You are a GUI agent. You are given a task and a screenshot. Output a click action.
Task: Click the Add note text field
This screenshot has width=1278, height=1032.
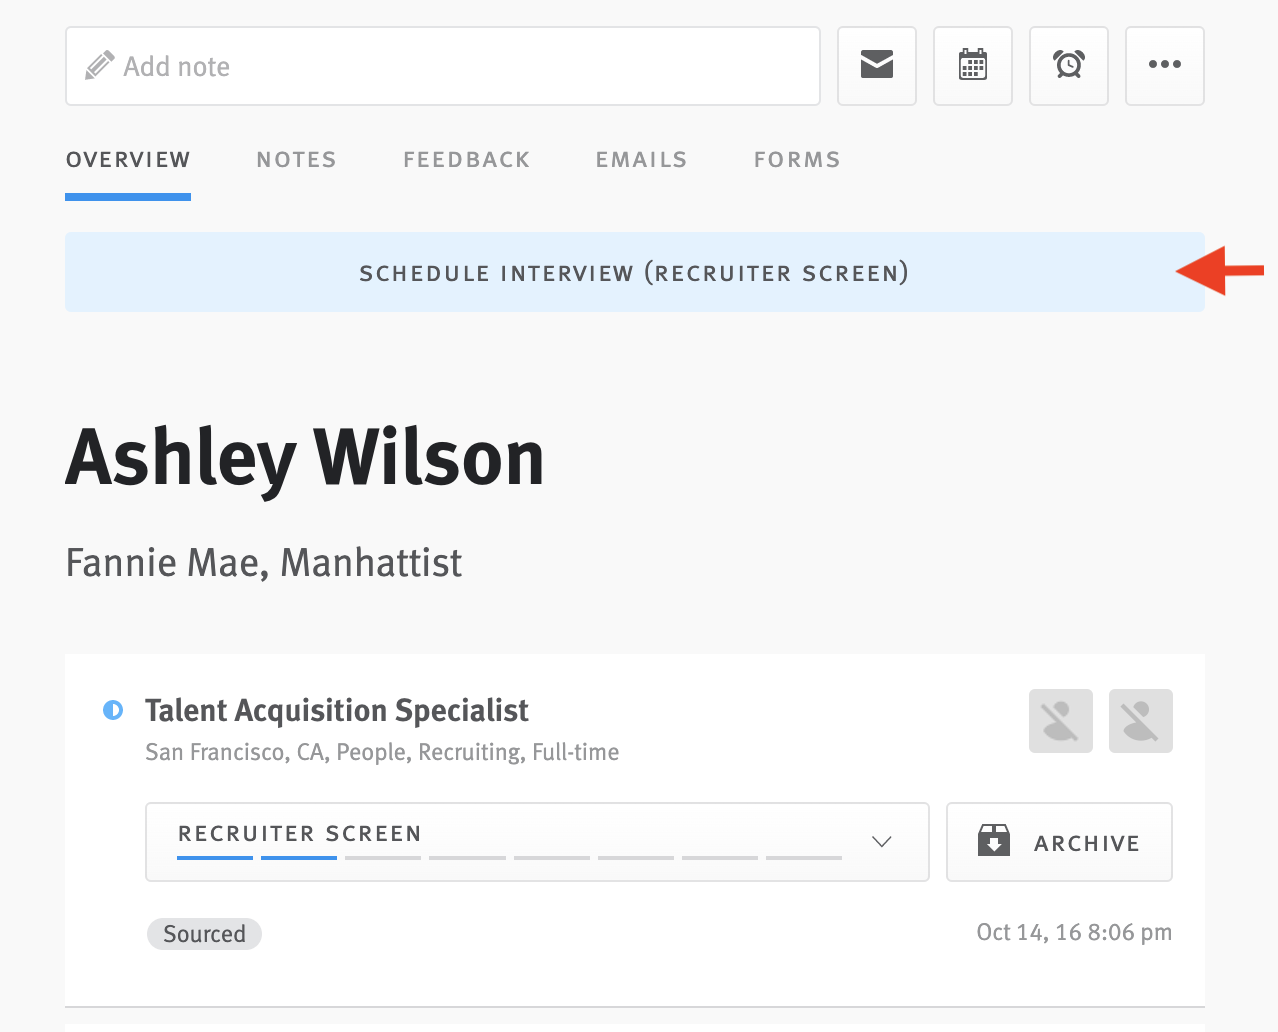click(470, 66)
